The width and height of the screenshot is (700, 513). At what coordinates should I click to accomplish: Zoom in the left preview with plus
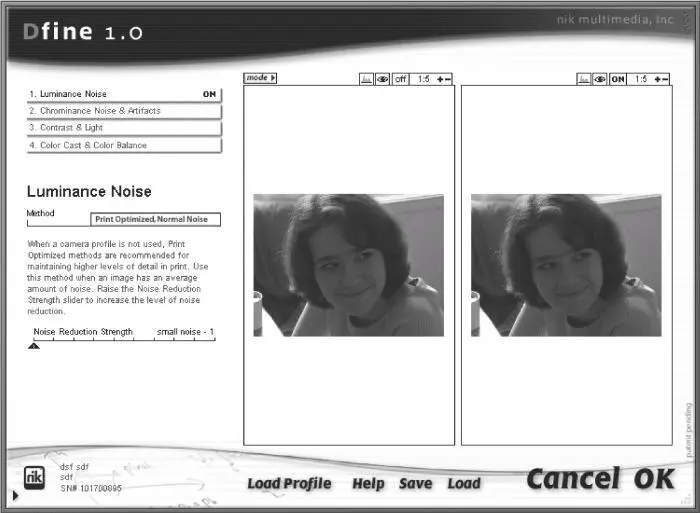coord(439,79)
